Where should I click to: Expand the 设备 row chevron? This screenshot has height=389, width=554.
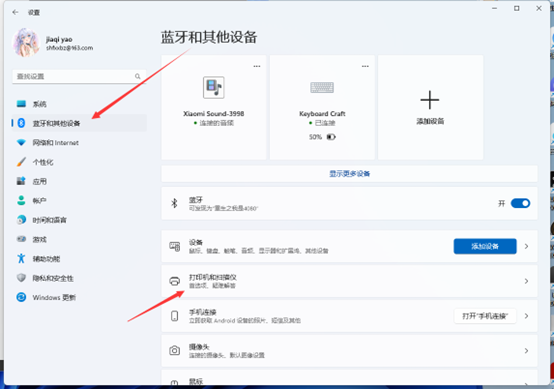(526, 246)
